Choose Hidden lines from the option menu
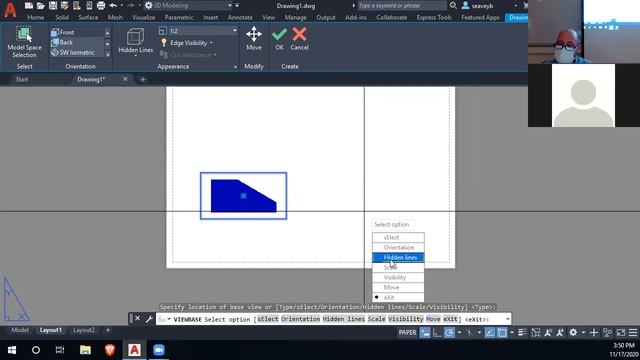Image resolution: width=640 pixels, height=360 pixels. click(x=398, y=258)
